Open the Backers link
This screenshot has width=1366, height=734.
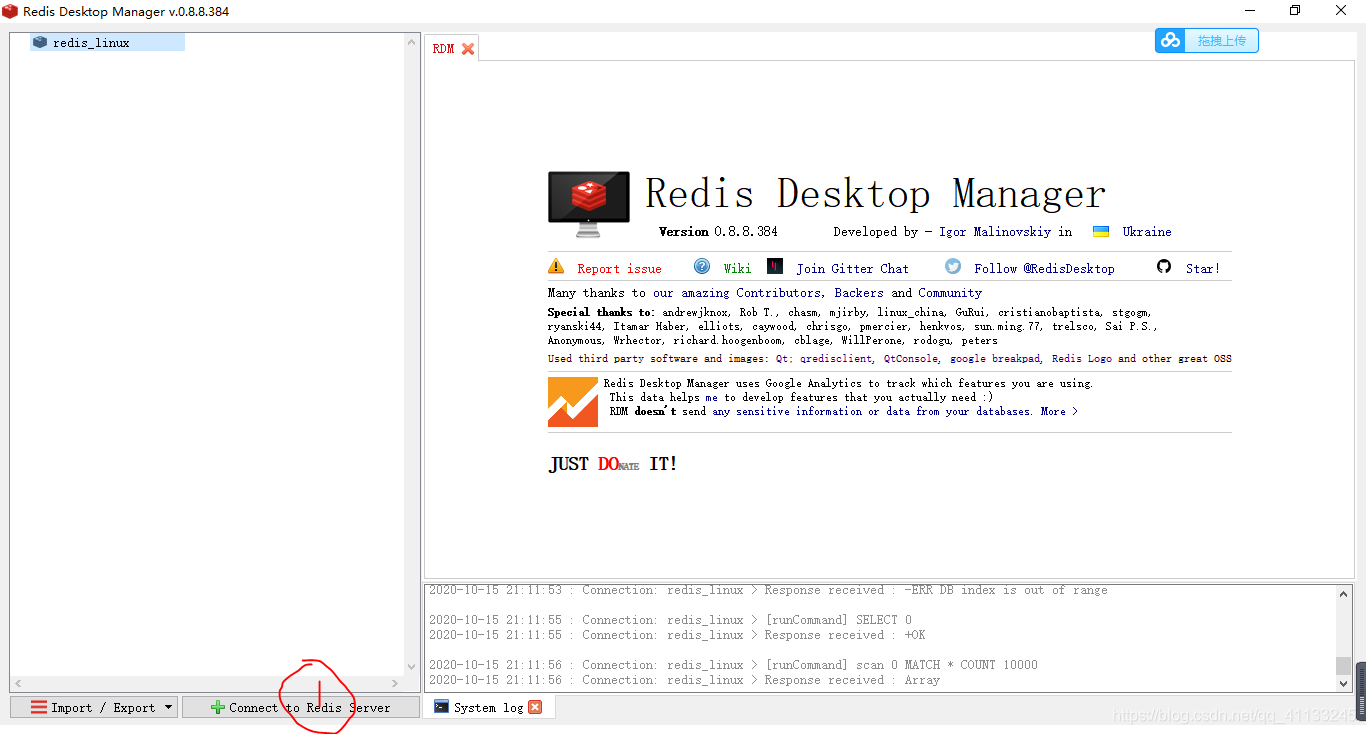859,293
